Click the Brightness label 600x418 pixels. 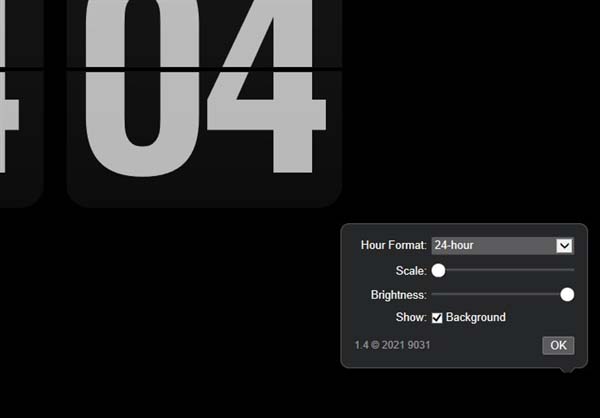pyautogui.click(x=398, y=295)
